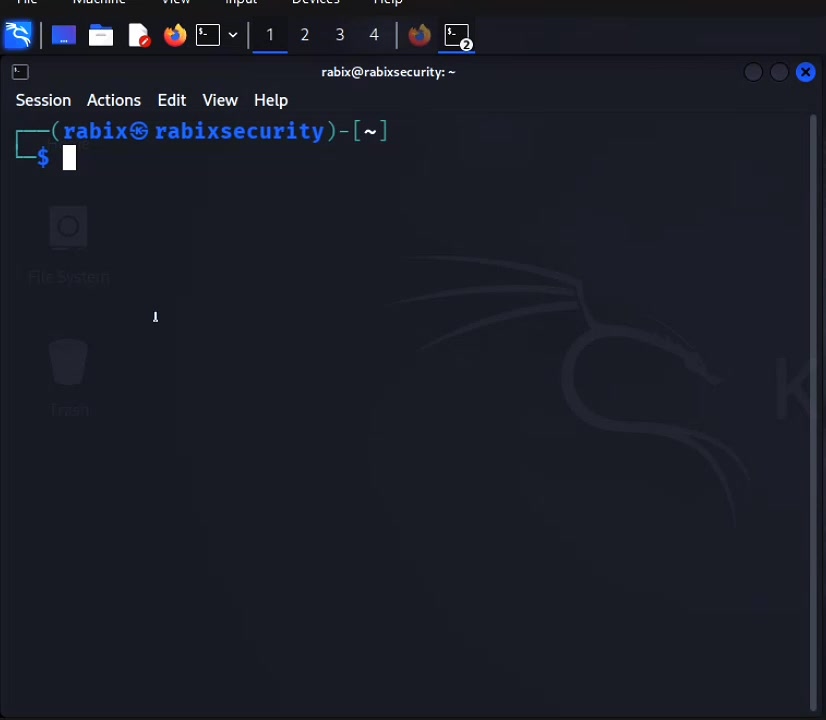Open the terminal View menu
The width and height of the screenshot is (826, 720).
click(220, 101)
